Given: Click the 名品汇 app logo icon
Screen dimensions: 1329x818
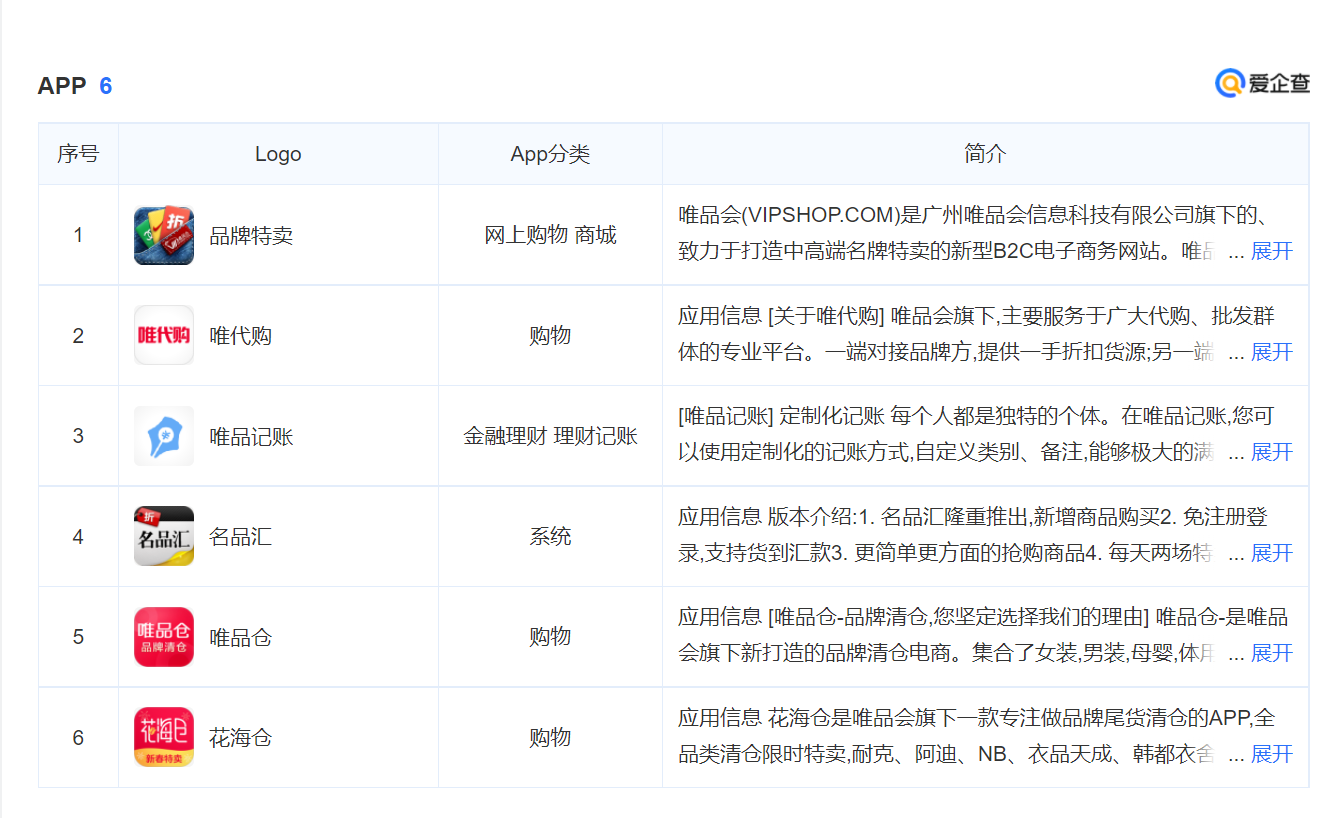Looking at the screenshot, I should pyautogui.click(x=164, y=536).
